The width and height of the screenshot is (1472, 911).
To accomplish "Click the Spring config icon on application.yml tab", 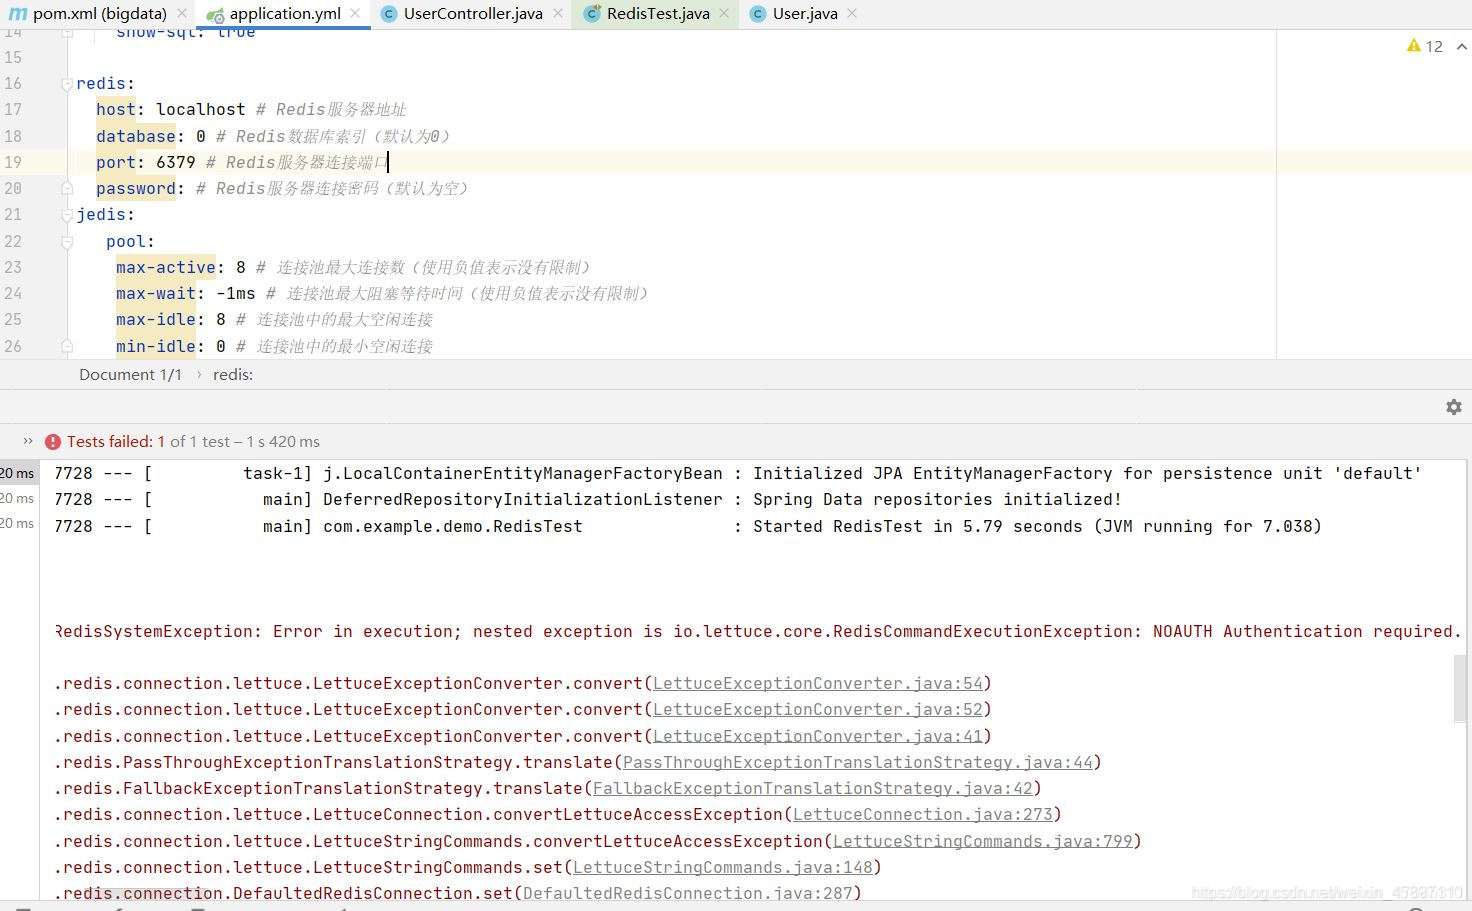I will (215, 14).
